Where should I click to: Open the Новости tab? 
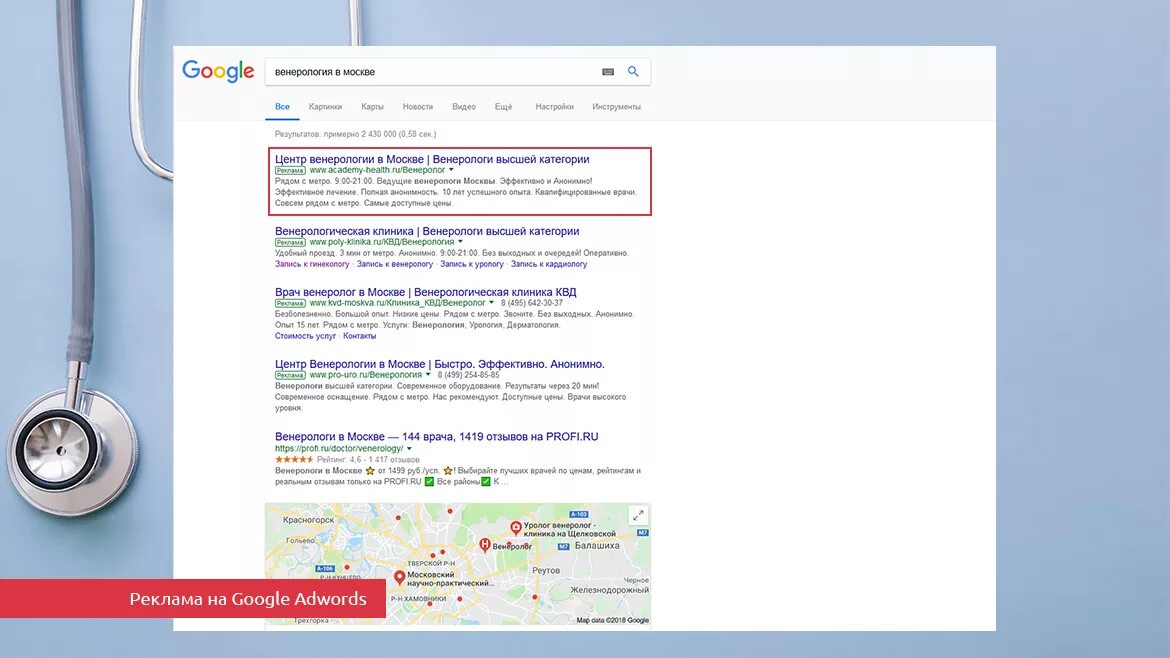tap(418, 107)
